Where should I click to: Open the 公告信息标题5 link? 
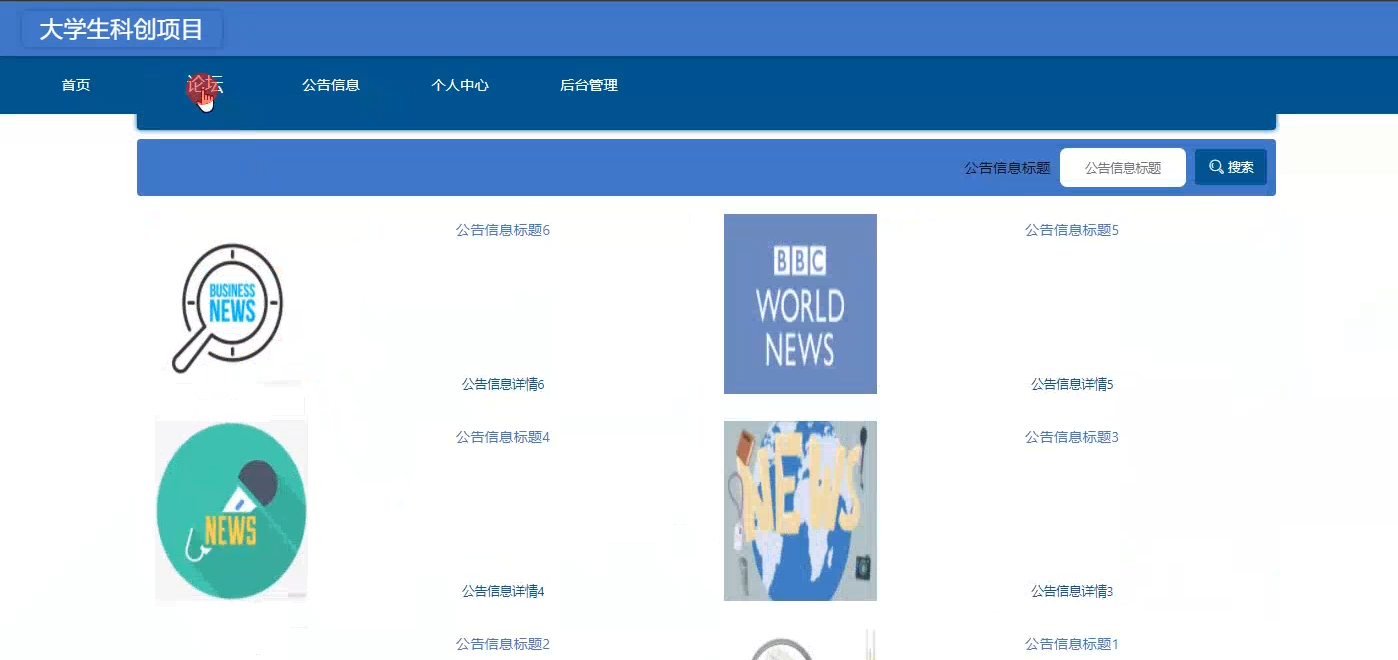coord(1072,230)
